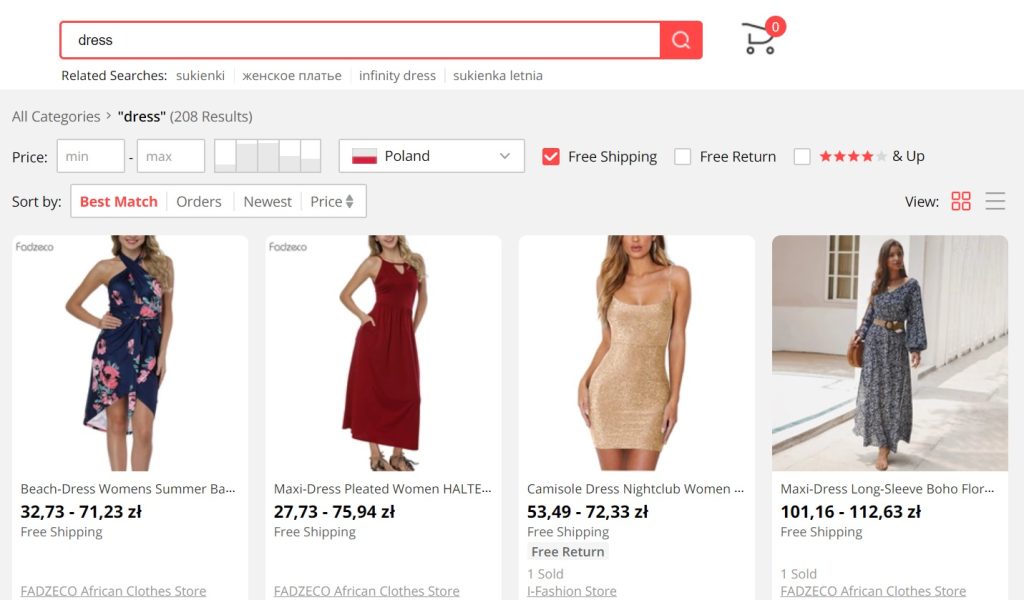Click the price distribution histogram bar
Screen dimensions: 1024x600
(x=268, y=156)
